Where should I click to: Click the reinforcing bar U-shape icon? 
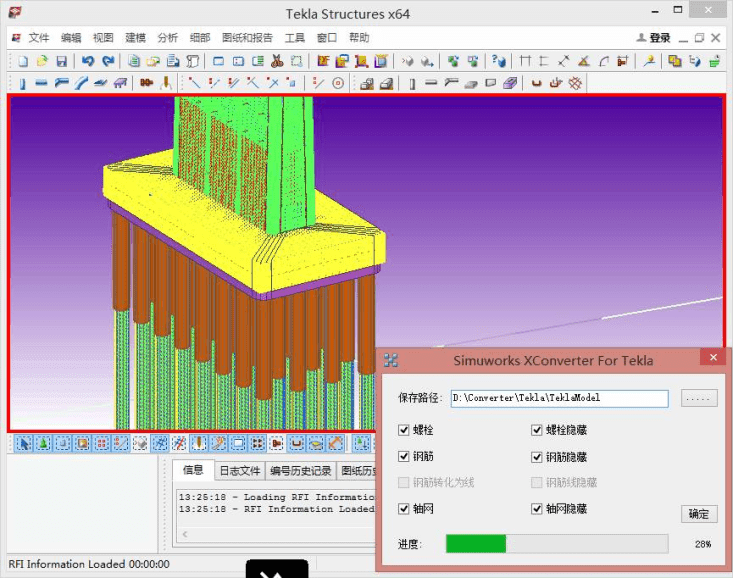(536, 84)
